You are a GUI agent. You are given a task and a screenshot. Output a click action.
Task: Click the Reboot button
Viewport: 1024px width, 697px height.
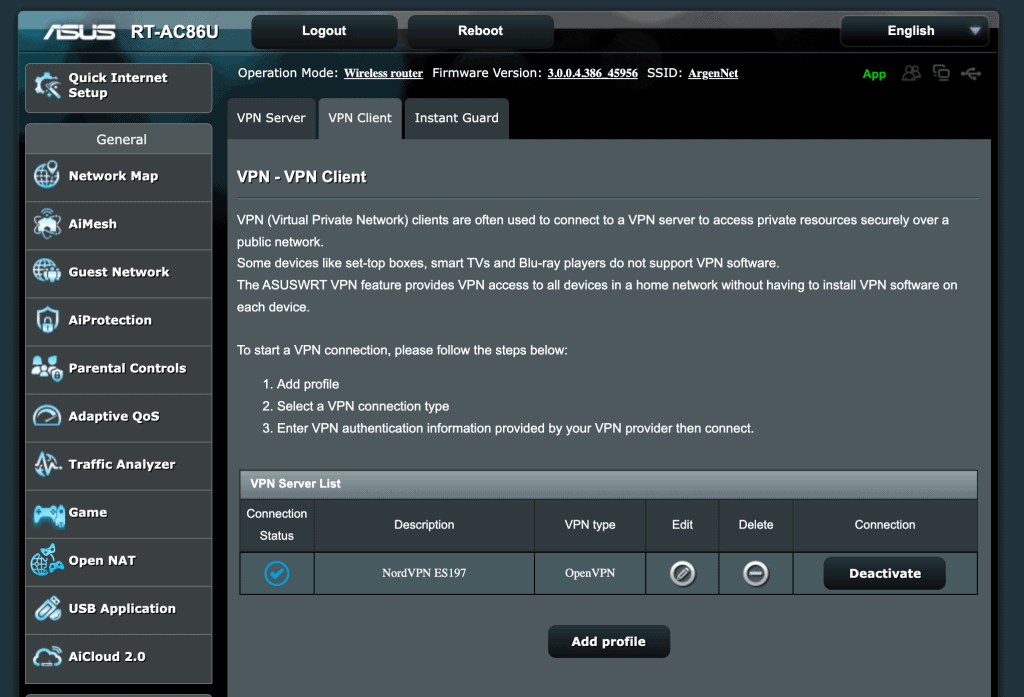480,31
